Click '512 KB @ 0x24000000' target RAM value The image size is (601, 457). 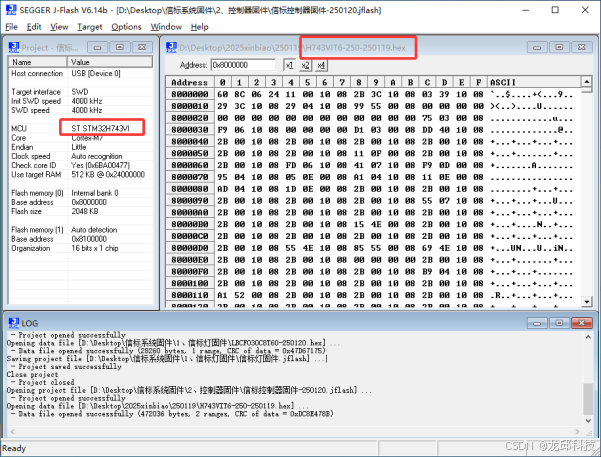pos(108,174)
